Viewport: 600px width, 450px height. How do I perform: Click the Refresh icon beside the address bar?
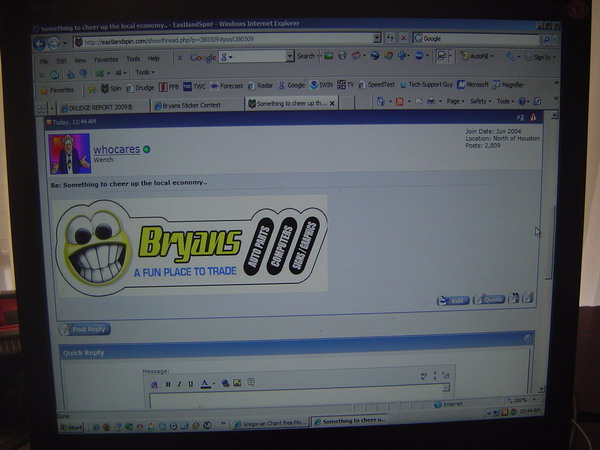pyautogui.click(x=390, y=38)
